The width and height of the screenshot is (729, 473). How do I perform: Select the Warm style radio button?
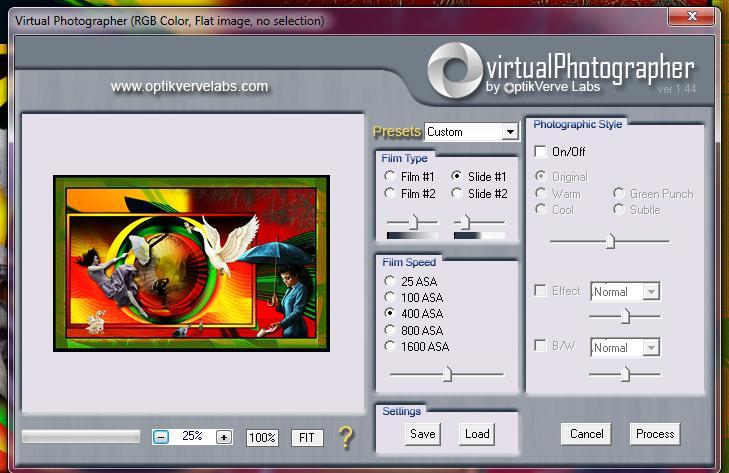tap(540, 193)
